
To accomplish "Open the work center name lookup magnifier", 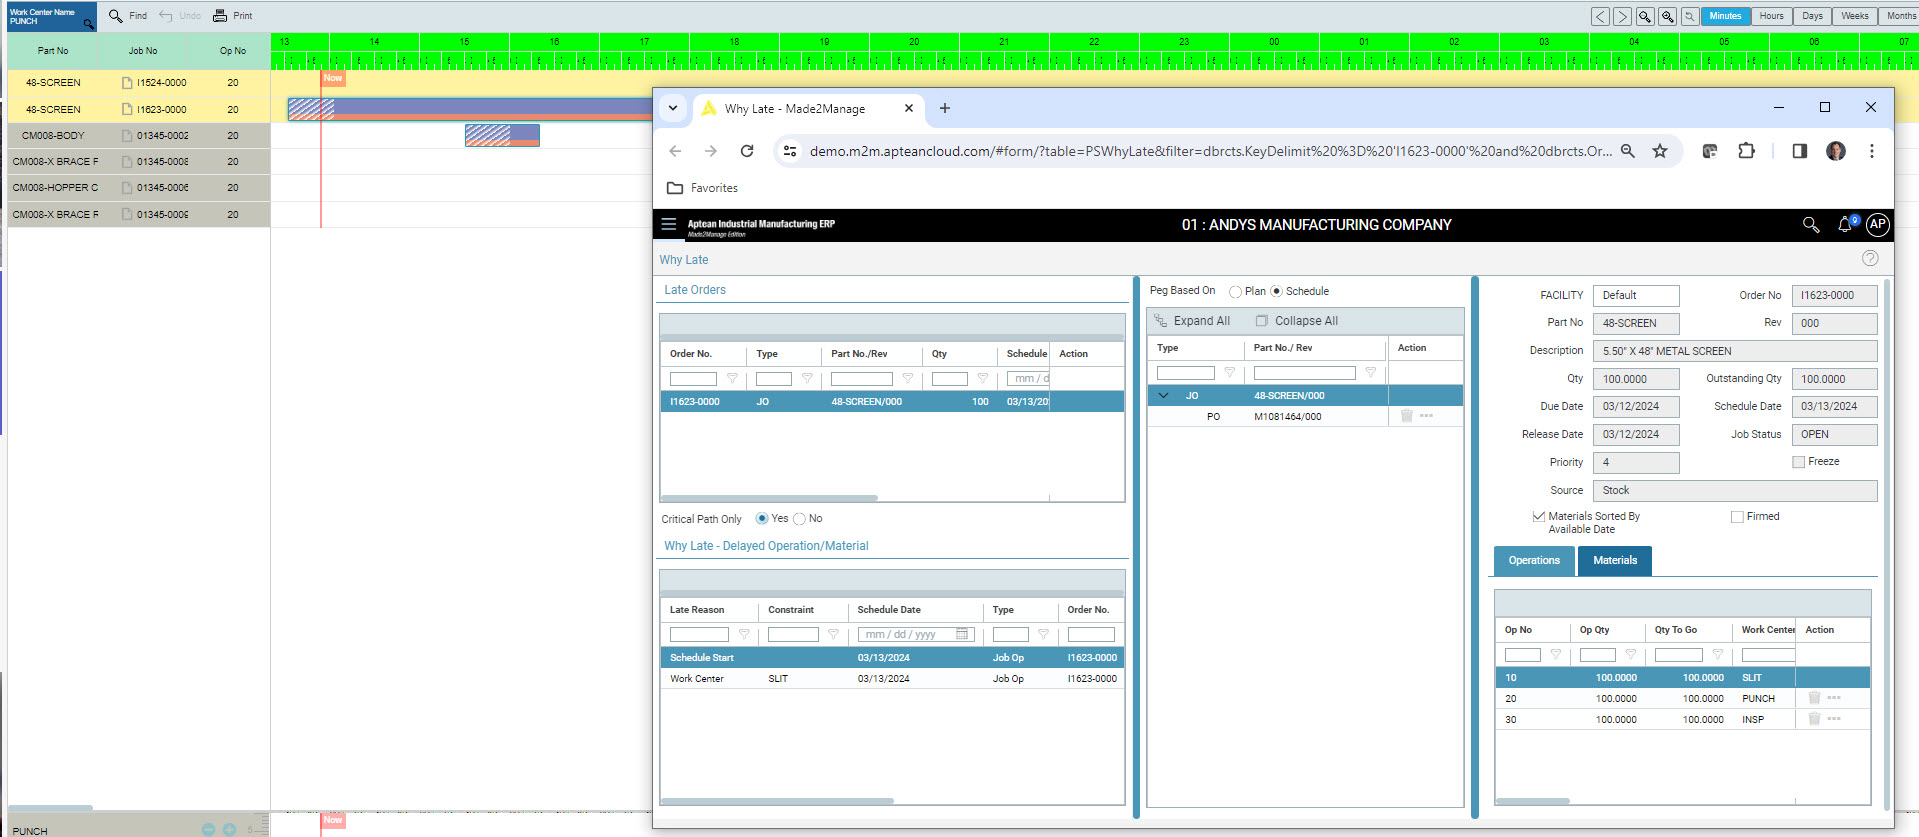I will (x=88, y=23).
